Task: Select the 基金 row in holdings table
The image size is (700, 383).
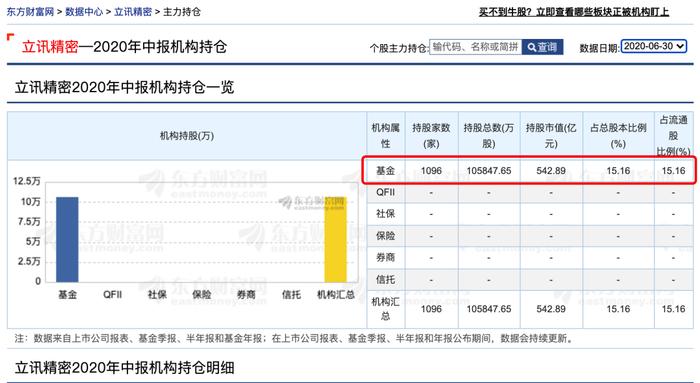Action: pyautogui.click(x=529, y=171)
